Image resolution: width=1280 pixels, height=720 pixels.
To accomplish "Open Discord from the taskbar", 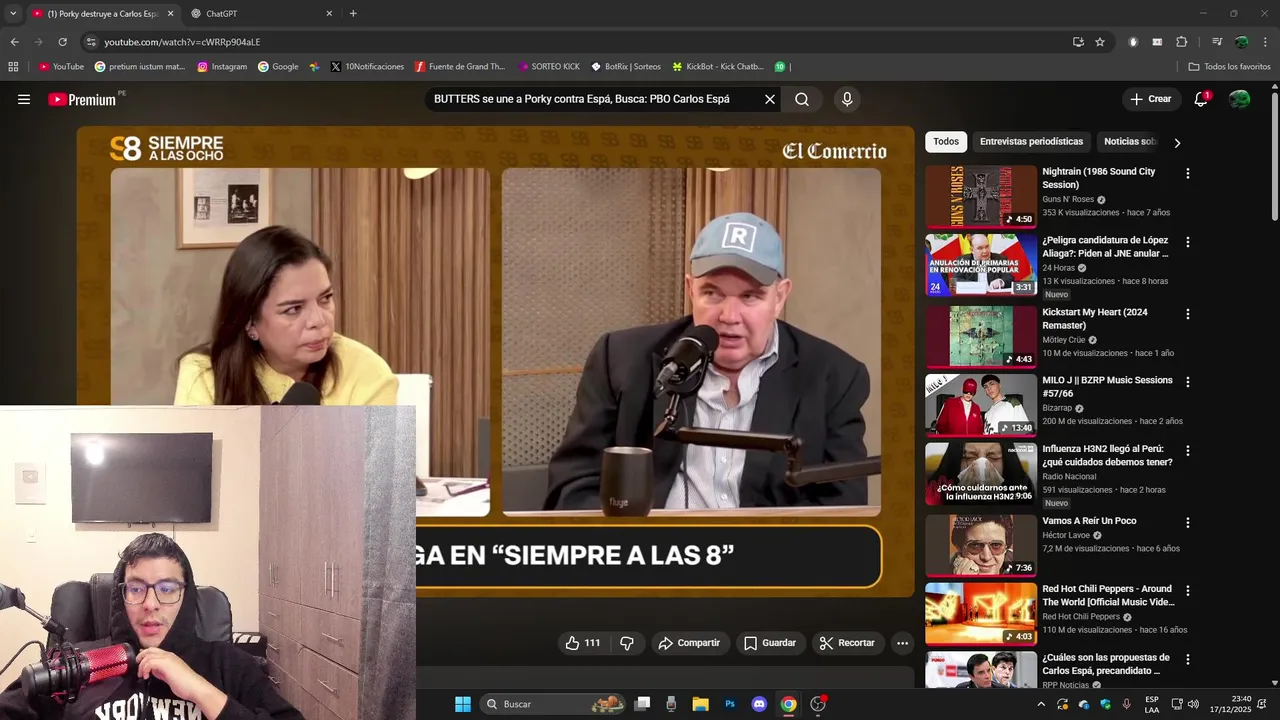I will click(x=759, y=704).
